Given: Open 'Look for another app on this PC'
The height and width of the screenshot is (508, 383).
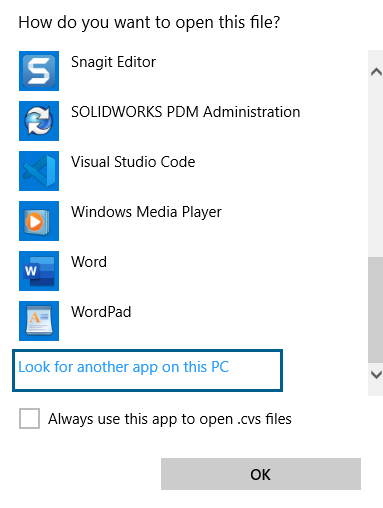Looking at the screenshot, I should pyautogui.click(x=147, y=370).
